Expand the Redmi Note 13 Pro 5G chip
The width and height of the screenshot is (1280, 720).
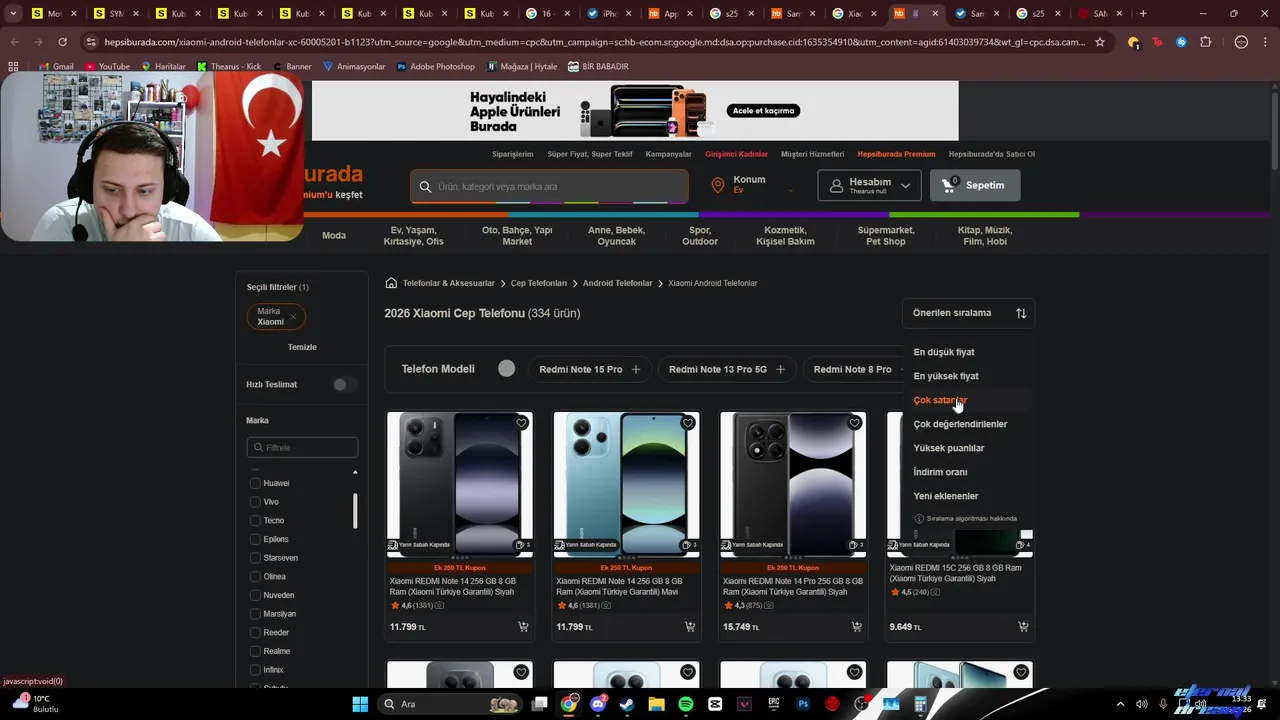pos(727,369)
